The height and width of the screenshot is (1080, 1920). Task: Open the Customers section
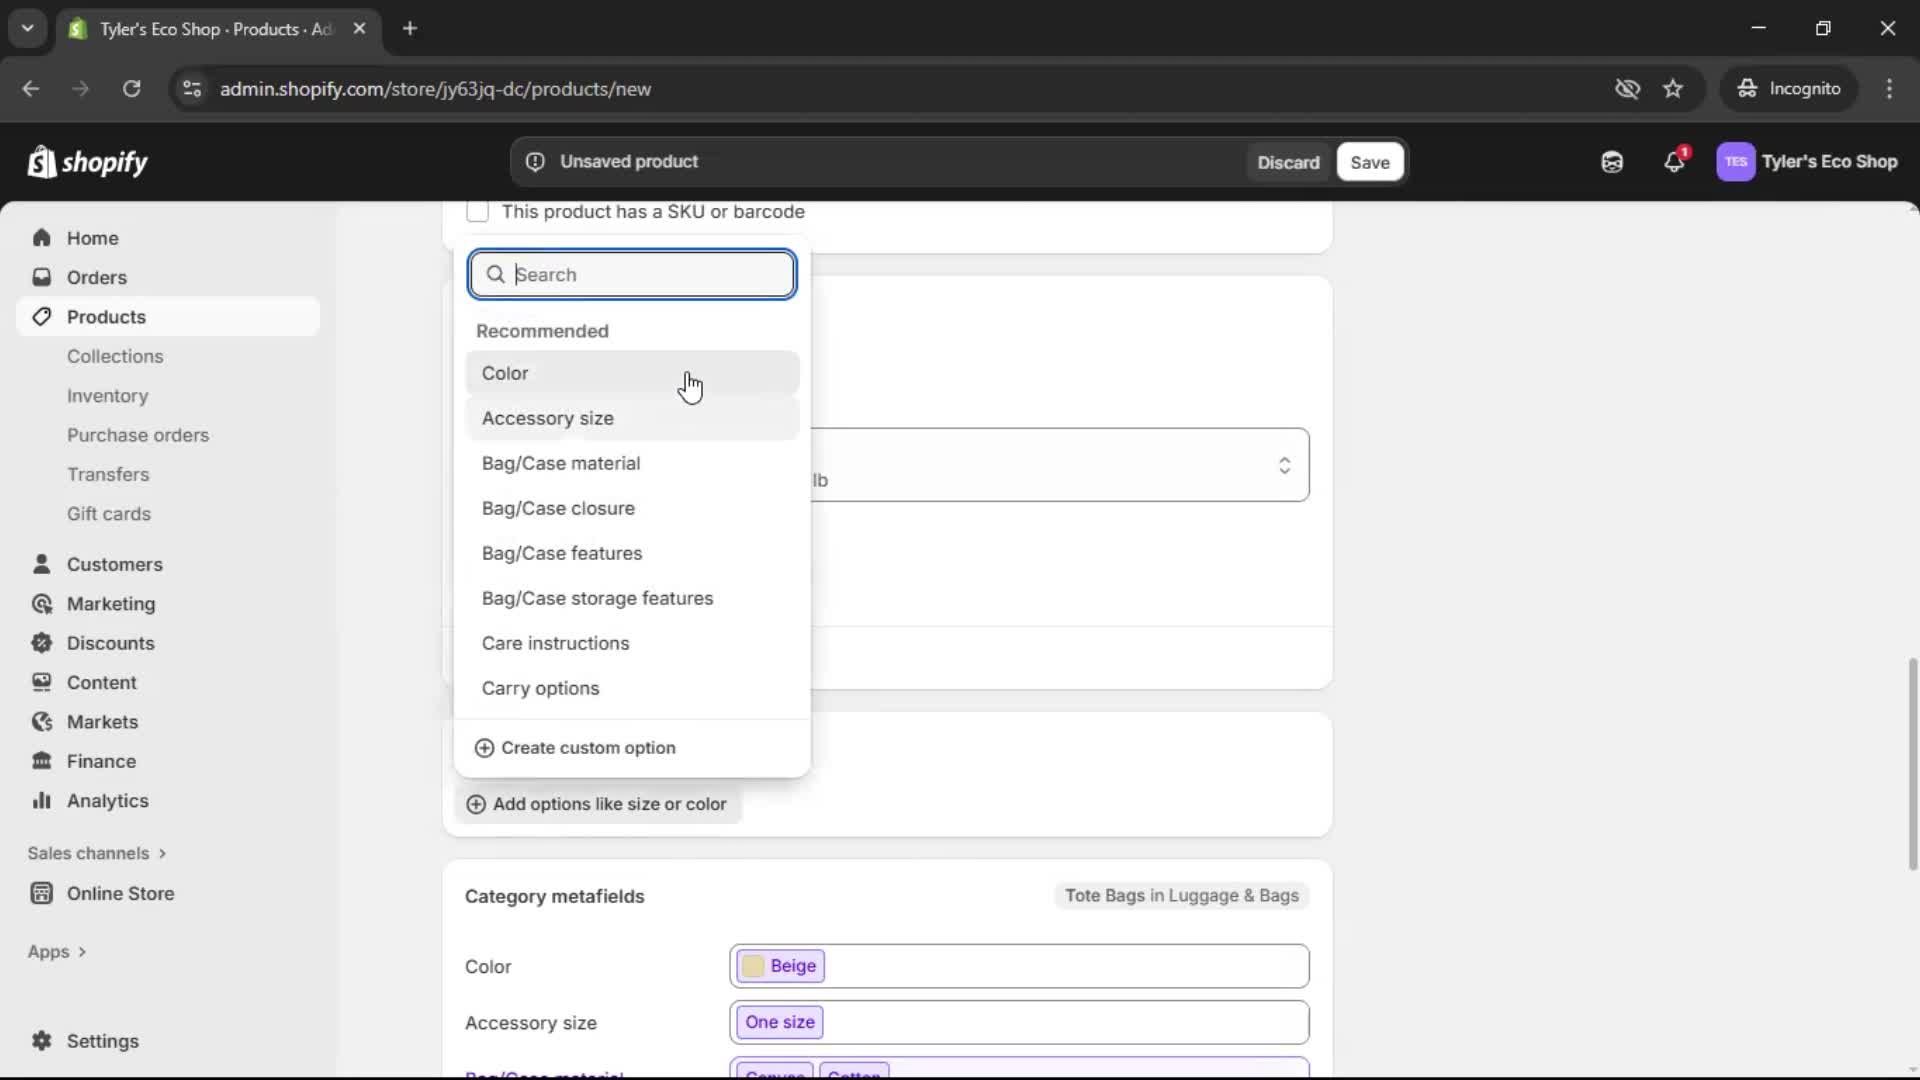(41, 563)
